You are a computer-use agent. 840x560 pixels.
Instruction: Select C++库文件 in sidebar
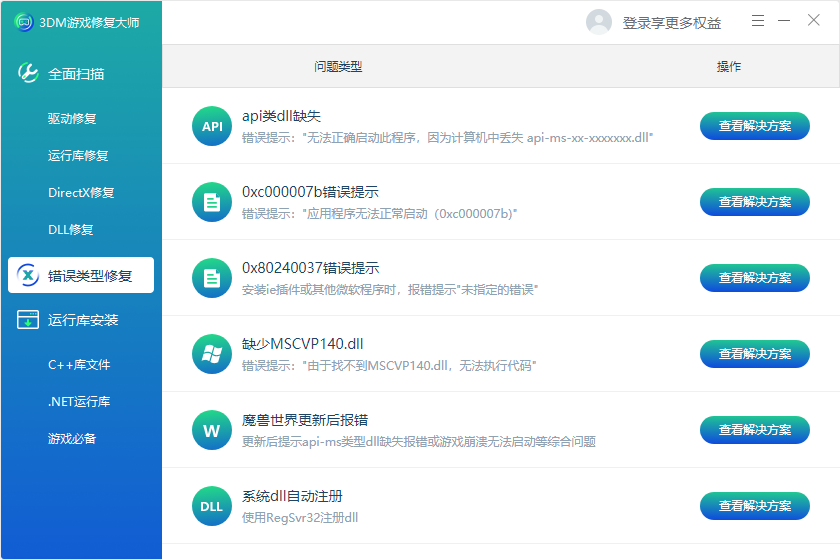[79, 364]
